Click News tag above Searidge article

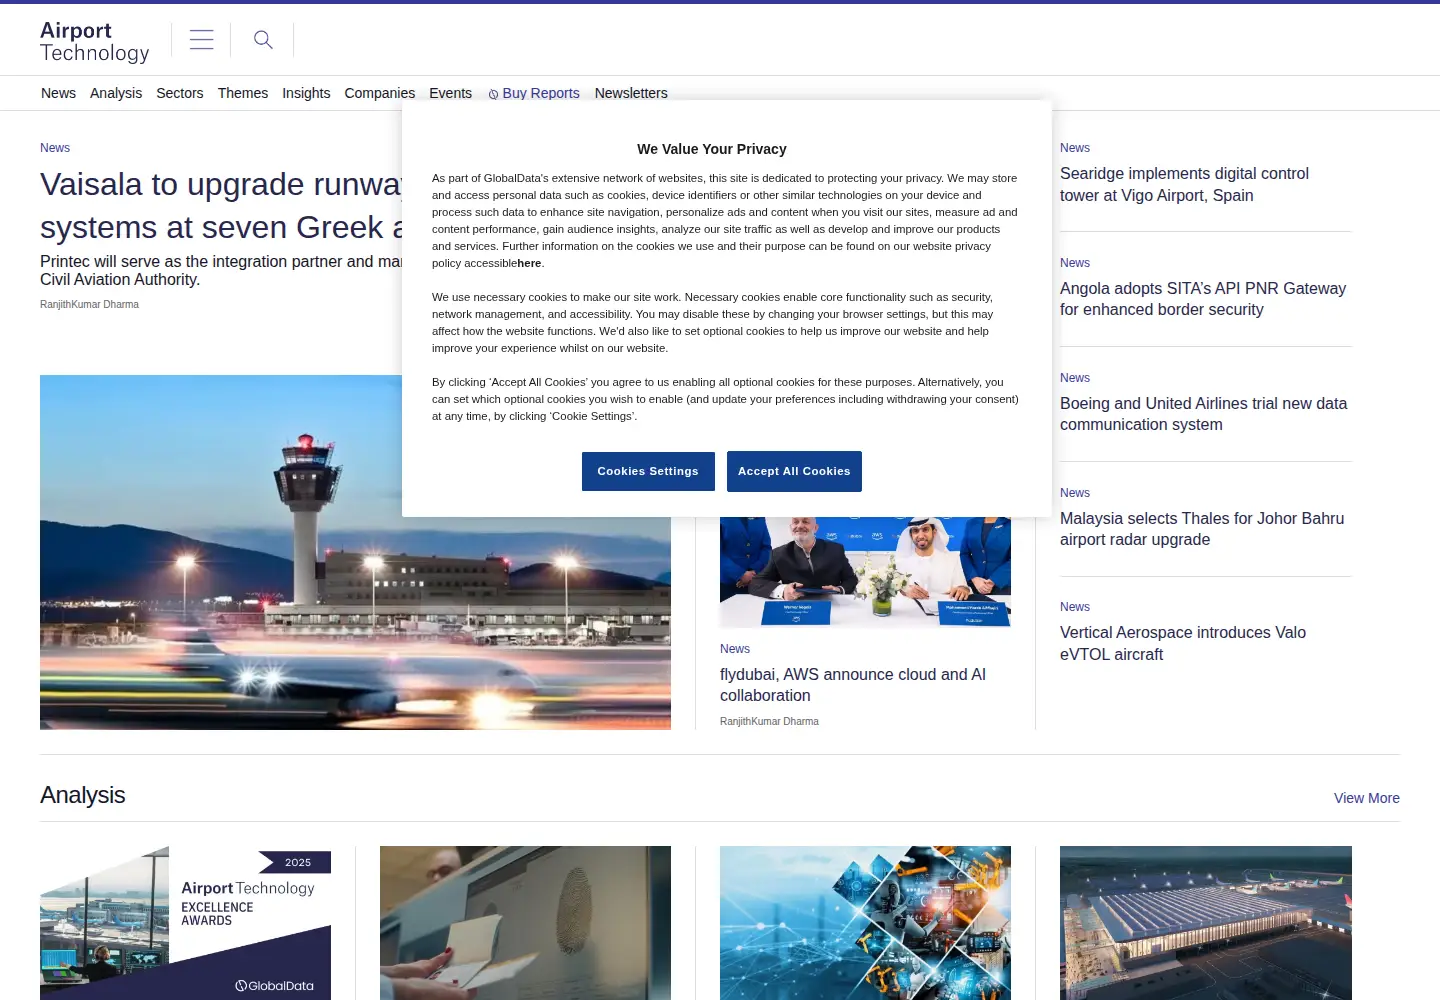1075,148
